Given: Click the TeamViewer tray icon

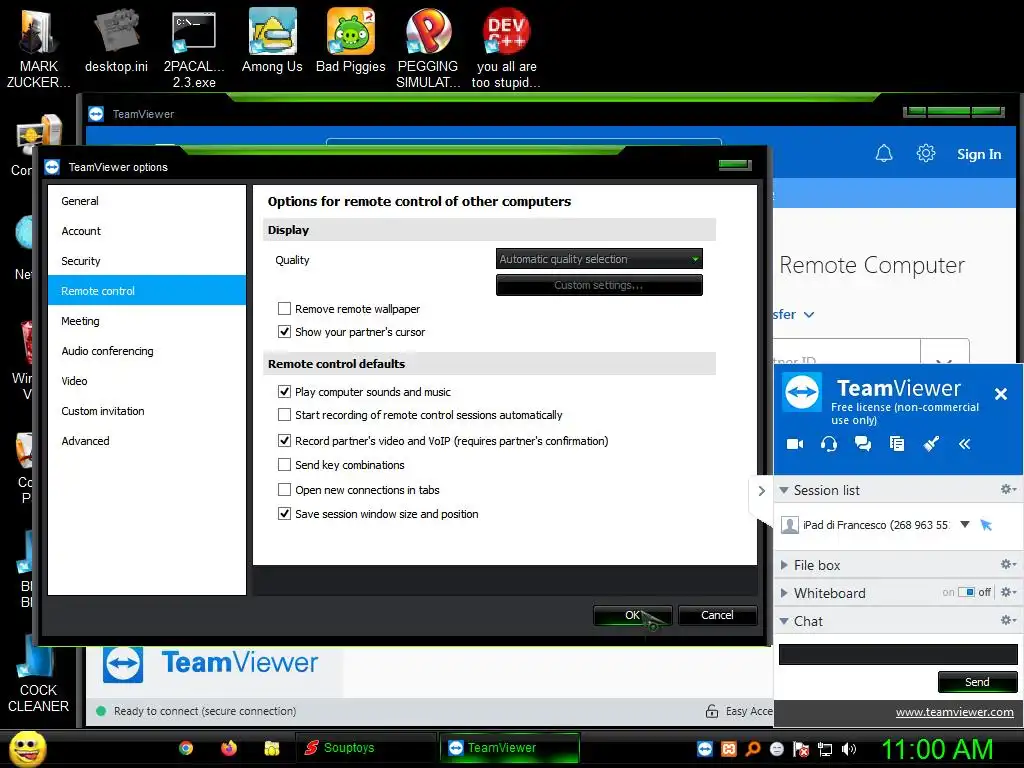Looking at the screenshot, I should 705,749.
